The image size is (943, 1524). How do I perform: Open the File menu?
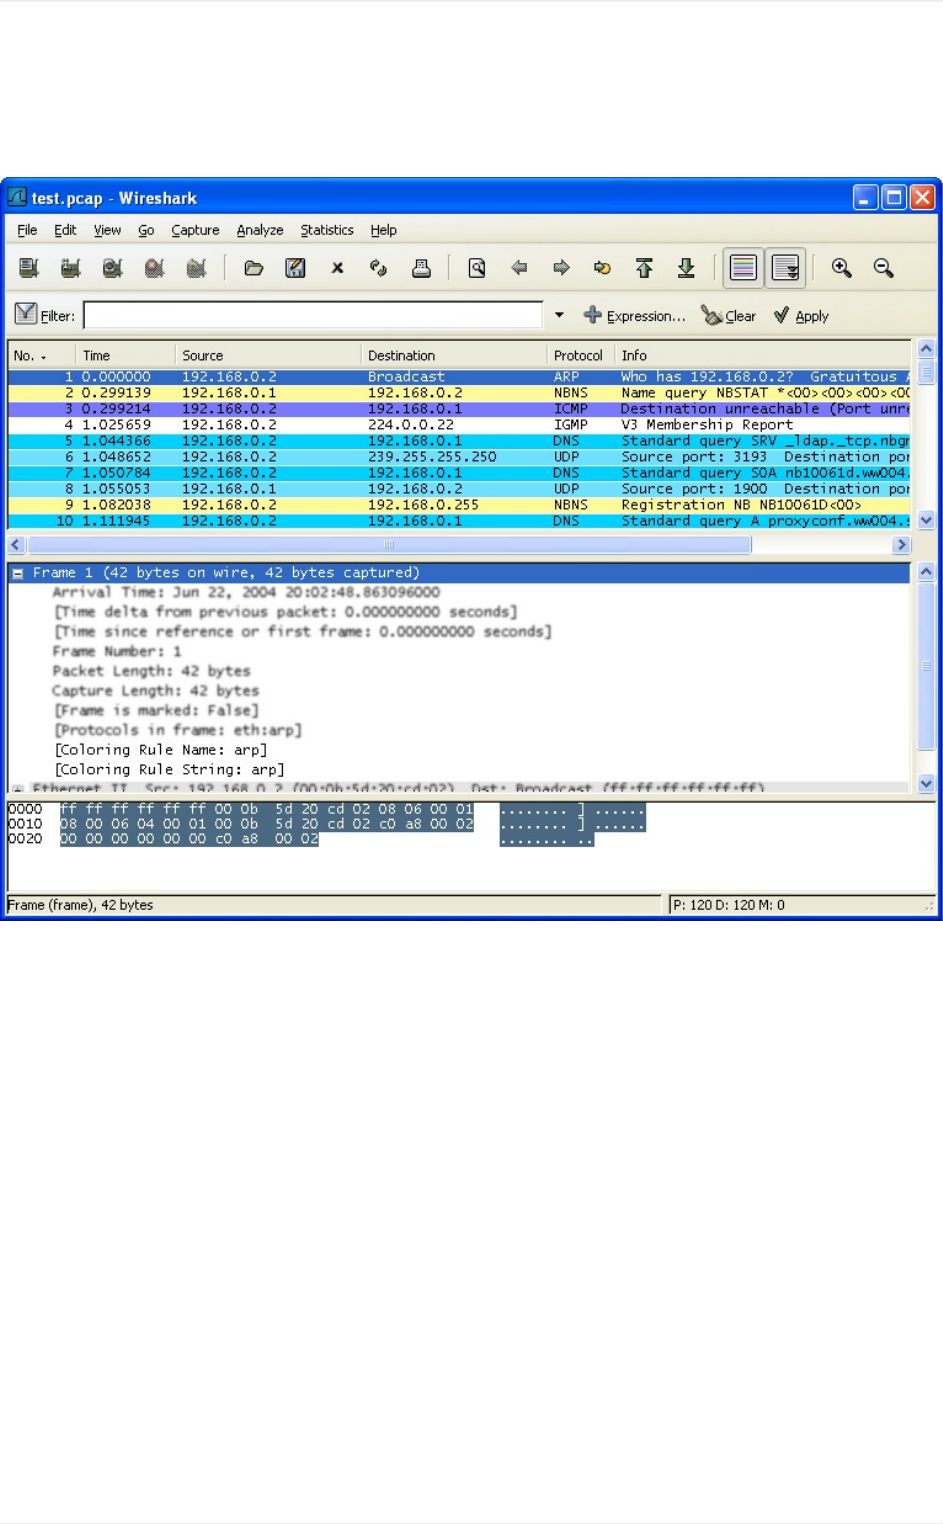point(27,230)
